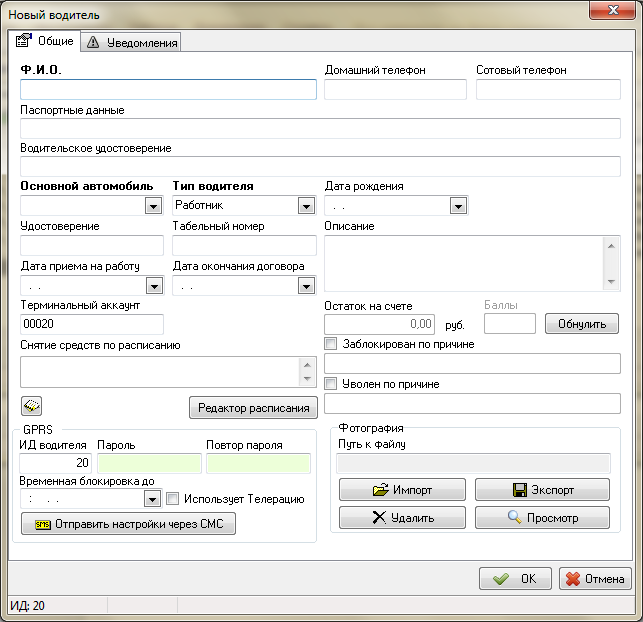Image resolution: width=643 pixels, height=622 pixels.
Task: Confirm with the green checkmark OK button
Action: pyautogui.click(x=514, y=579)
